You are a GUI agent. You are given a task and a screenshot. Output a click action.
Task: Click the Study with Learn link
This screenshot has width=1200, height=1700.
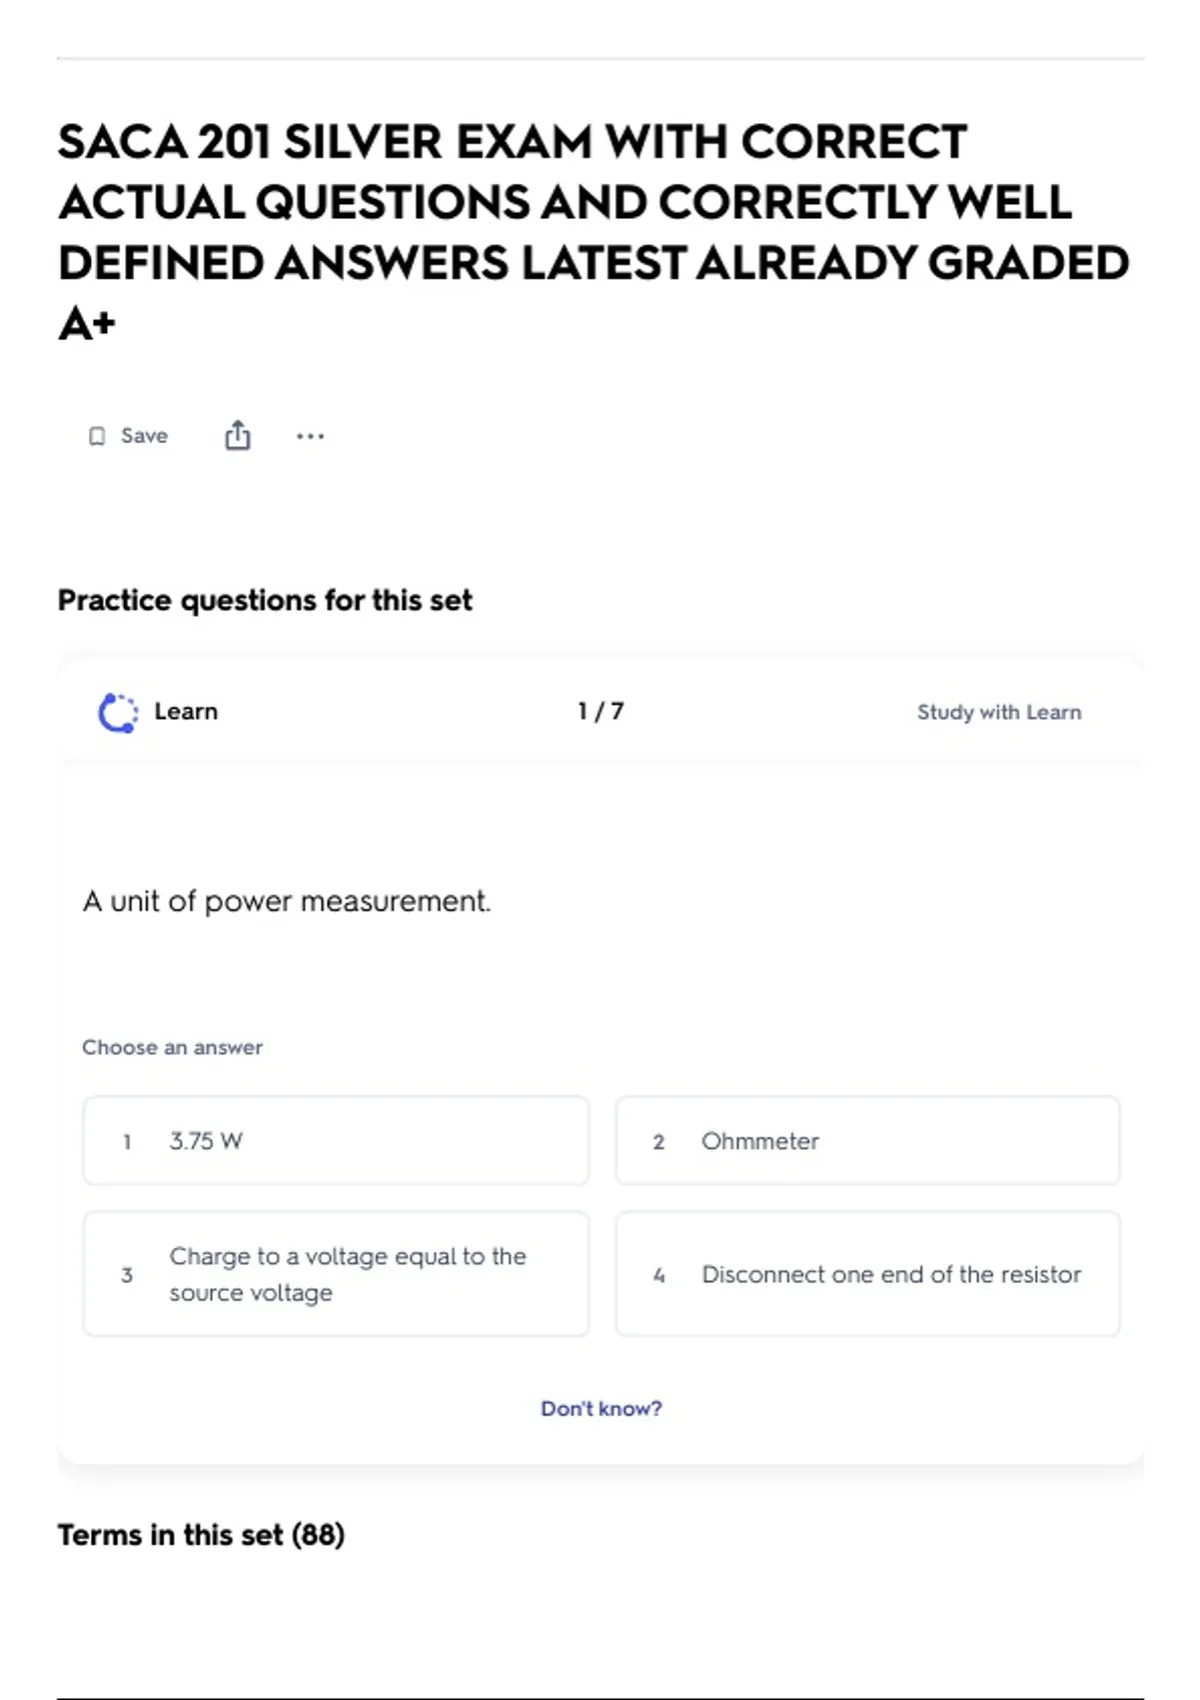(x=999, y=712)
